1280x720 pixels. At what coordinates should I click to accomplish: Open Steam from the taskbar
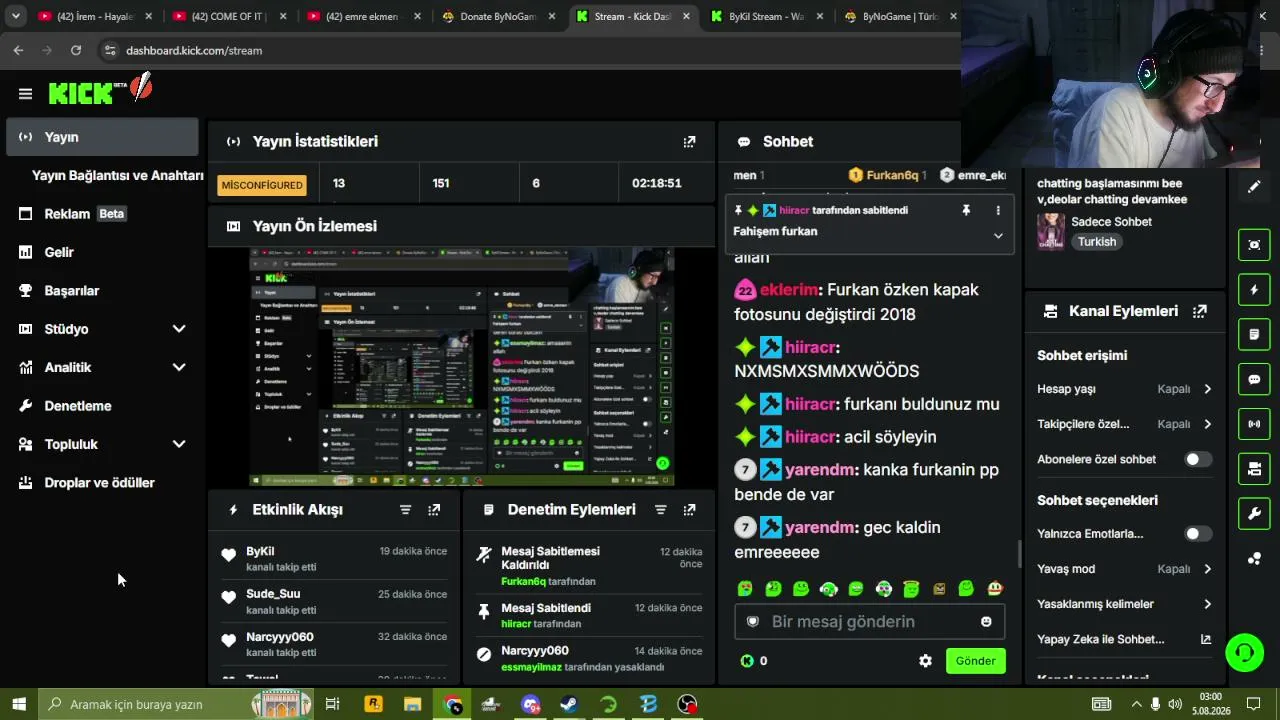pos(568,704)
